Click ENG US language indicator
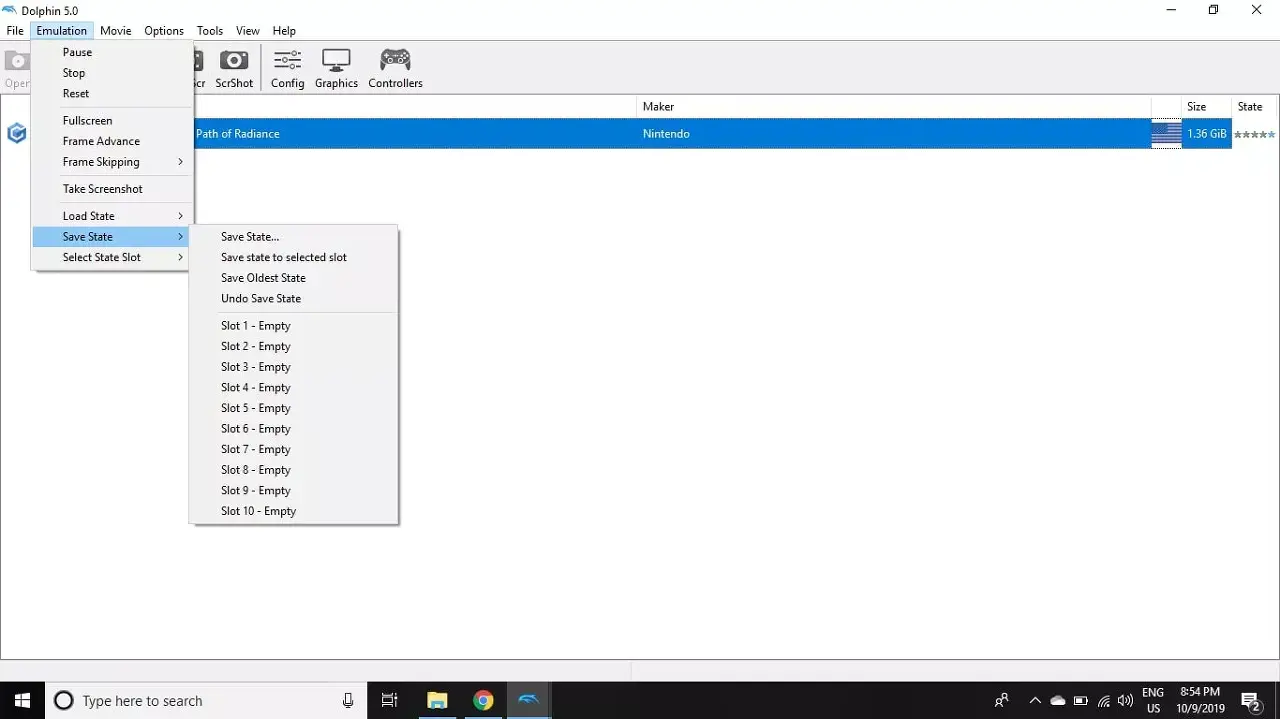The image size is (1280, 719). tap(1153, 700)
